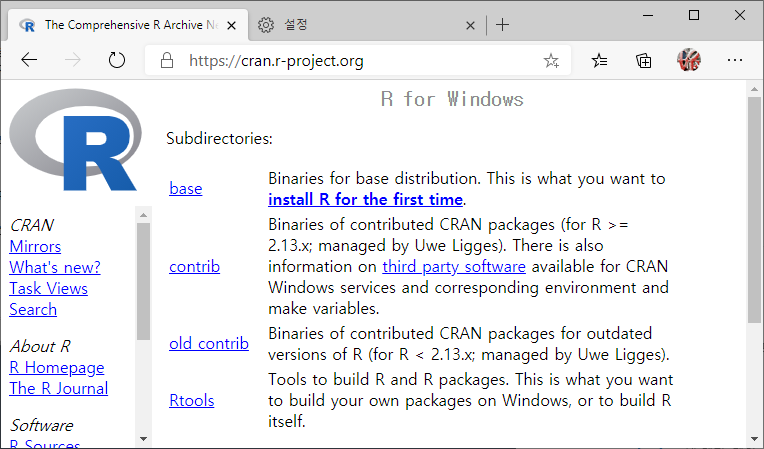The image size is (764, 449).
Task: Click the main page scrollbar down arrow
Action: click(x=754, y=439)
